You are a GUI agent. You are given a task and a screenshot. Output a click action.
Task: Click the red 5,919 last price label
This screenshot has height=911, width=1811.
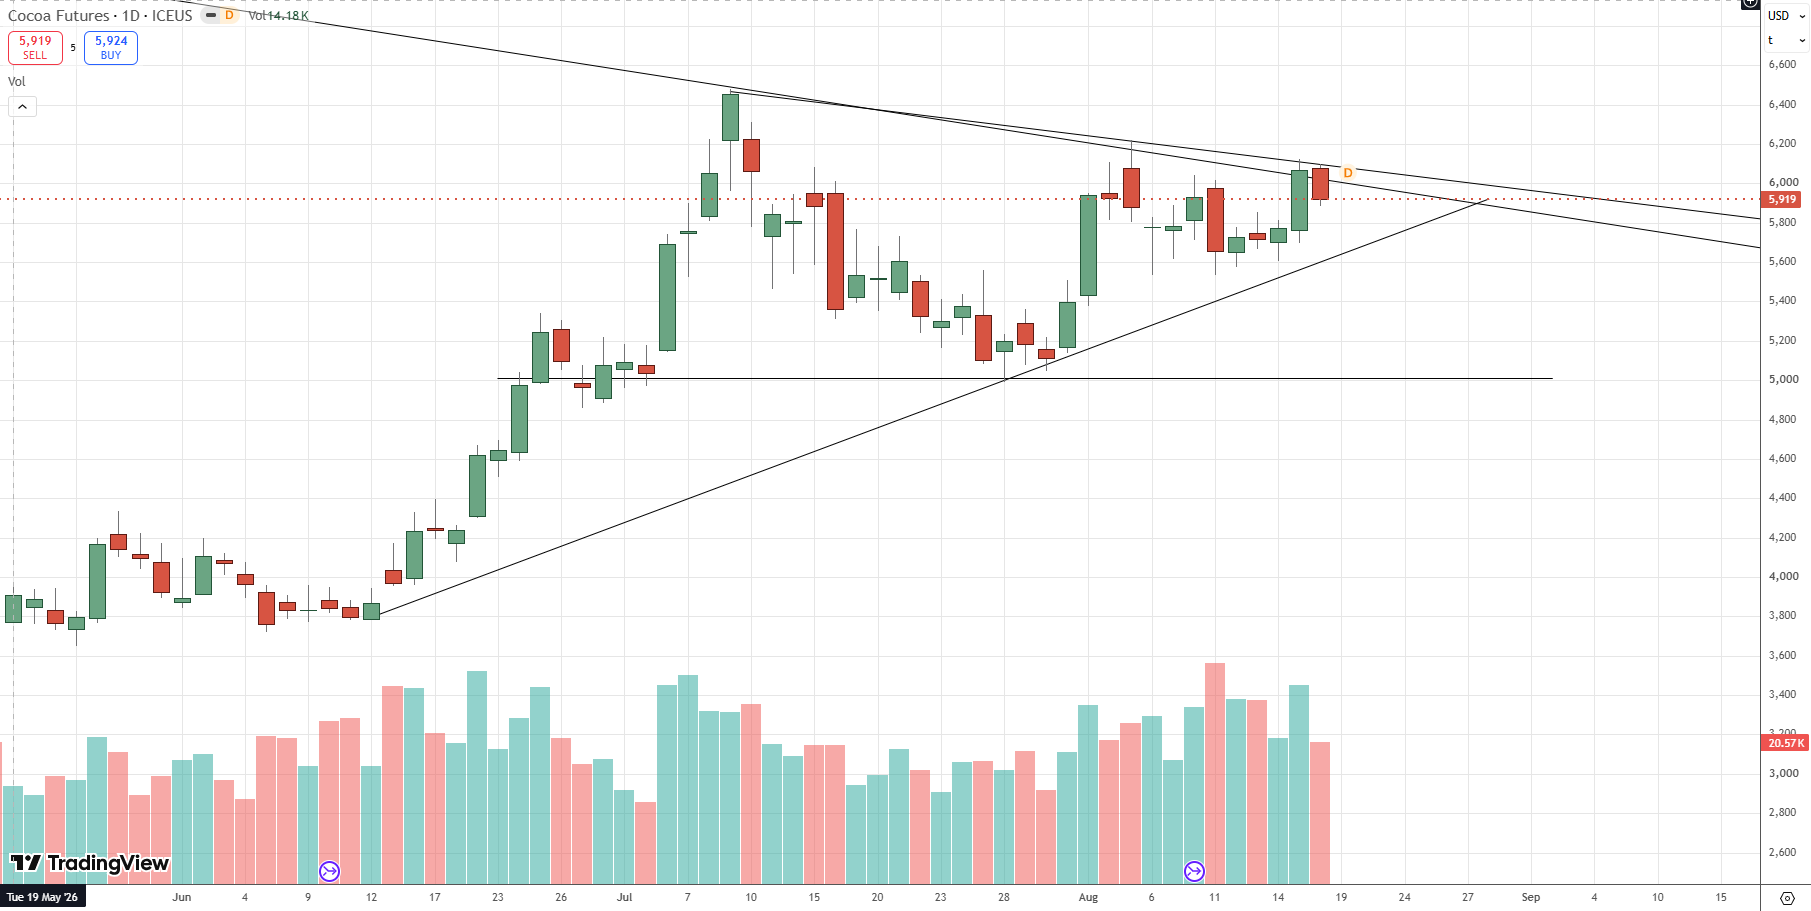pos(1783,199)
